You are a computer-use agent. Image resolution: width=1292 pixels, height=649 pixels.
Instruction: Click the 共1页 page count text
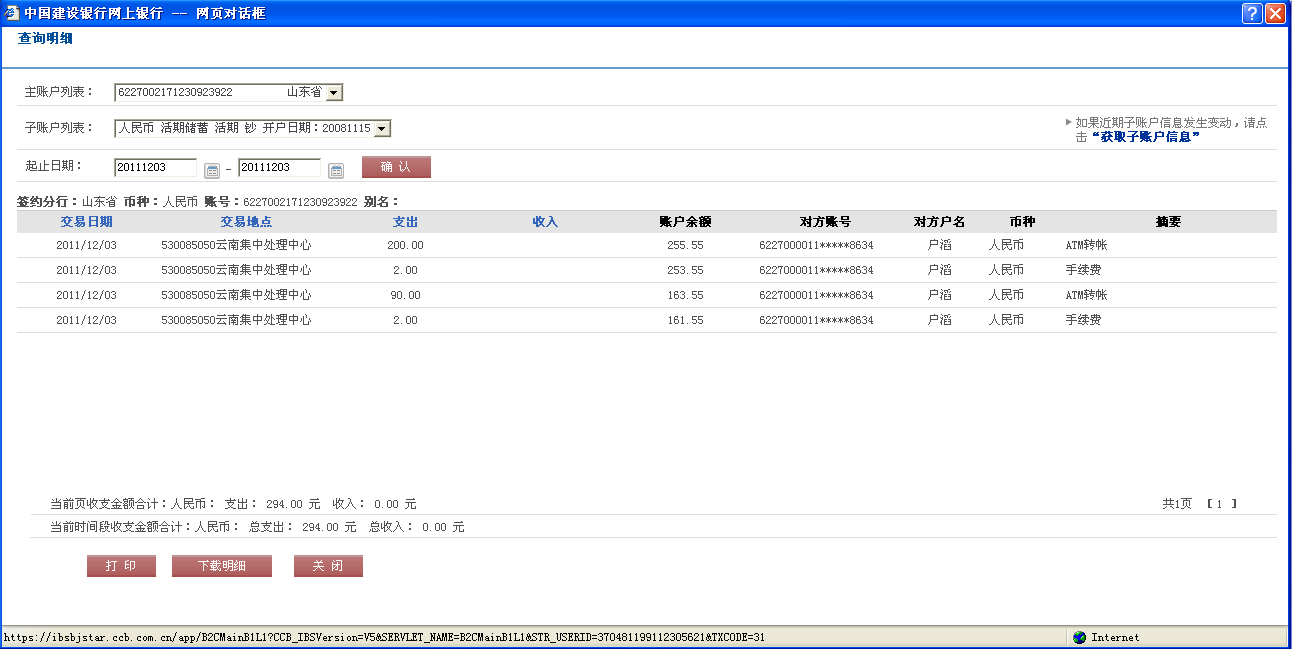pyautogui.click(x=1177, y=504)
